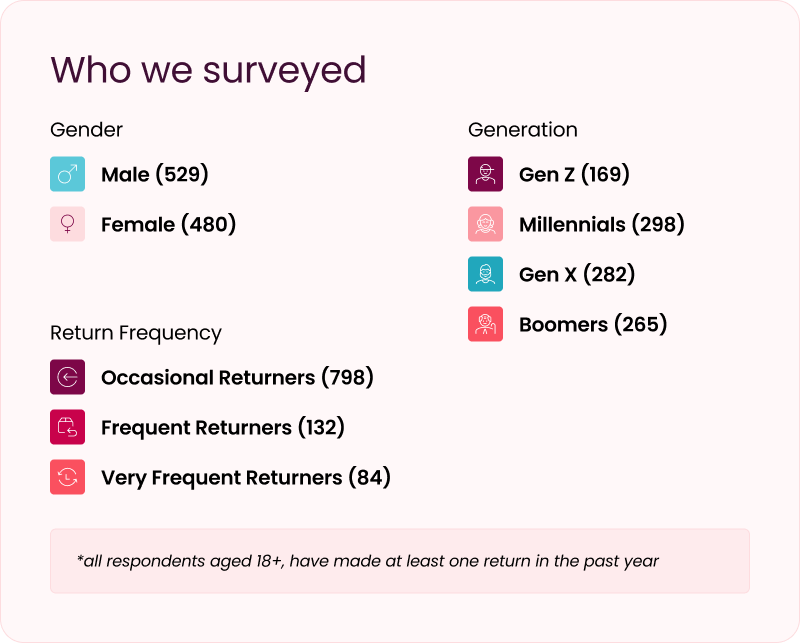Select the Occasional Returners arrow icon

tap(67, 377)
